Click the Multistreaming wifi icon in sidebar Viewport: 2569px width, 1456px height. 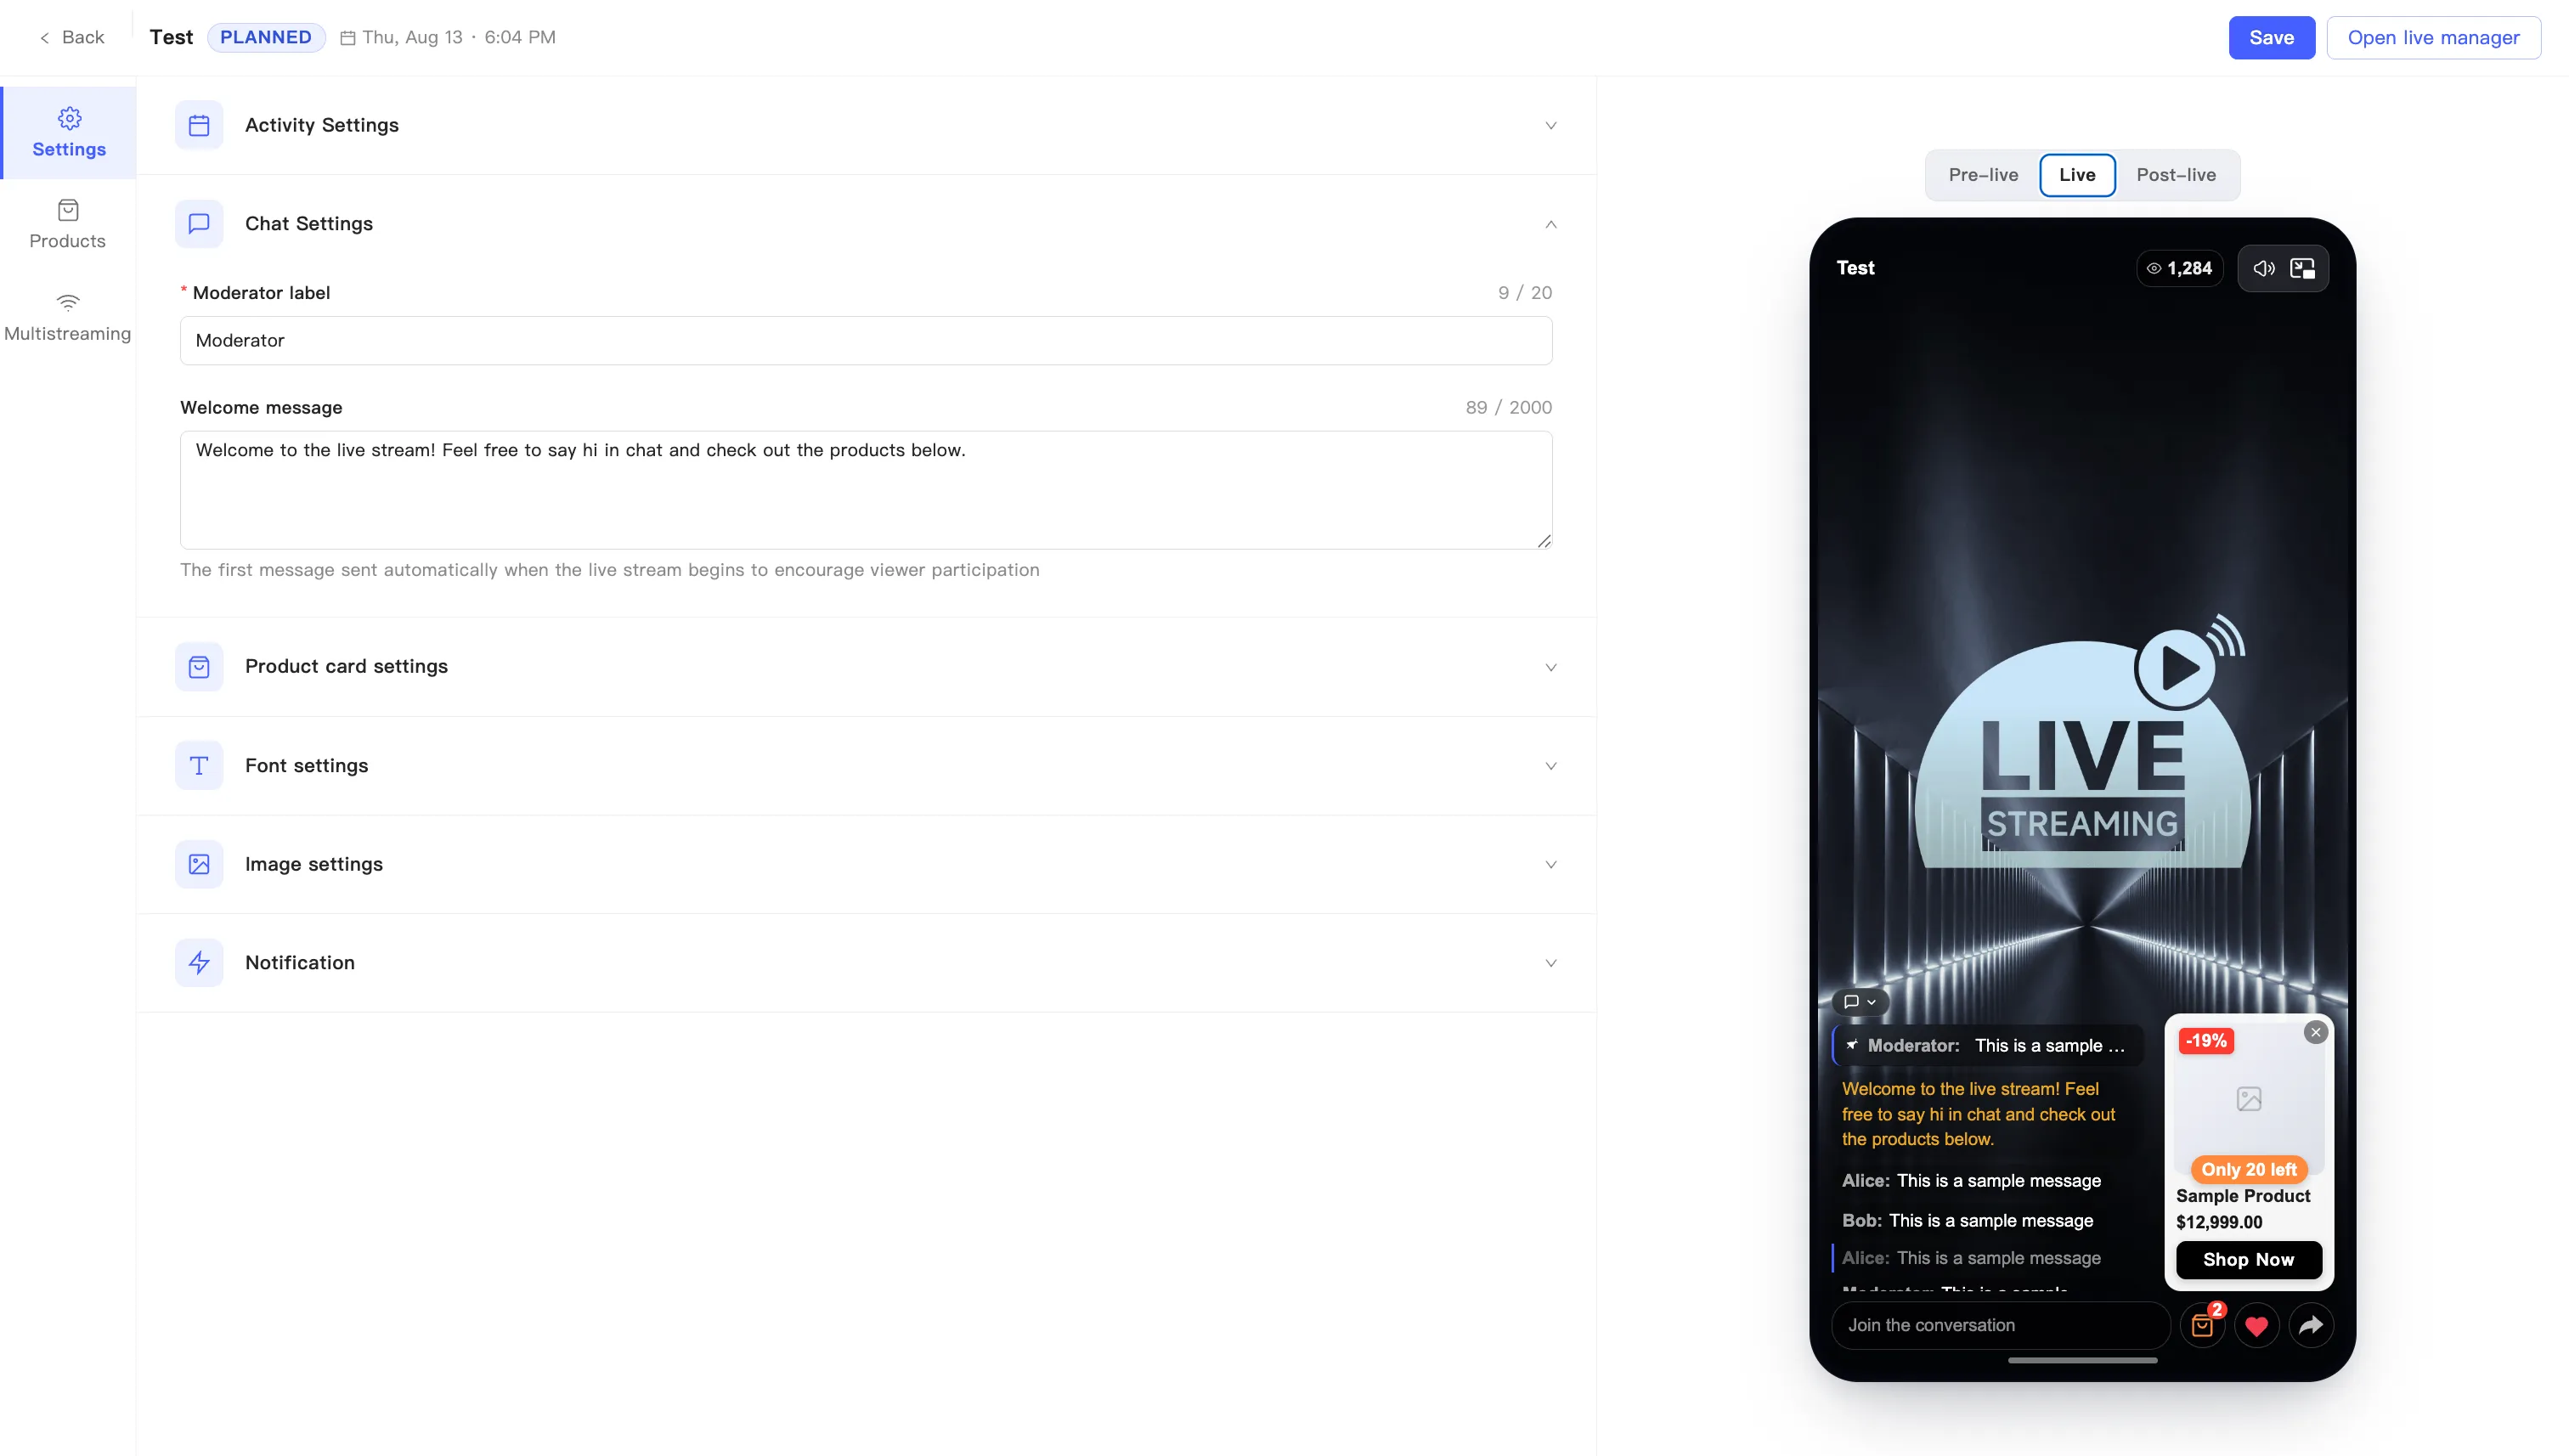pyautogui.click(x=68, y=302)
